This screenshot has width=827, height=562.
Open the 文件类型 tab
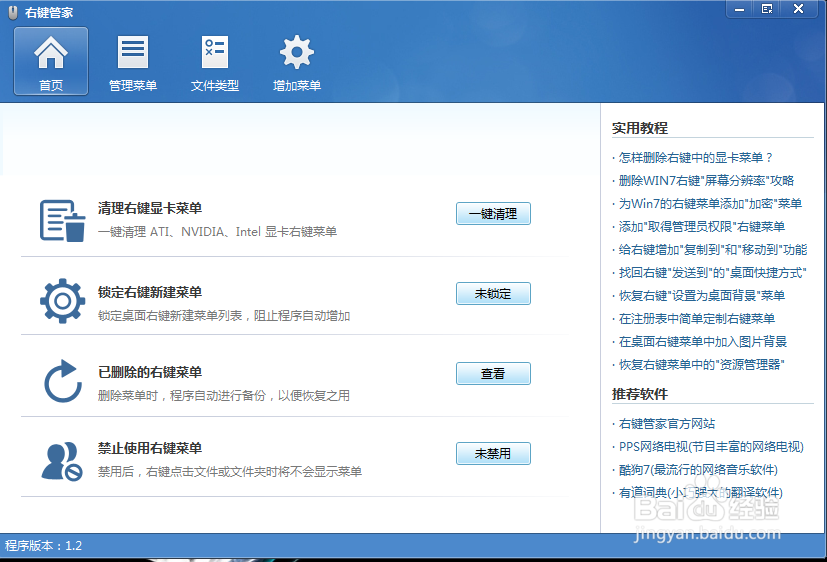pyautogui.click(x=215, y=61)
